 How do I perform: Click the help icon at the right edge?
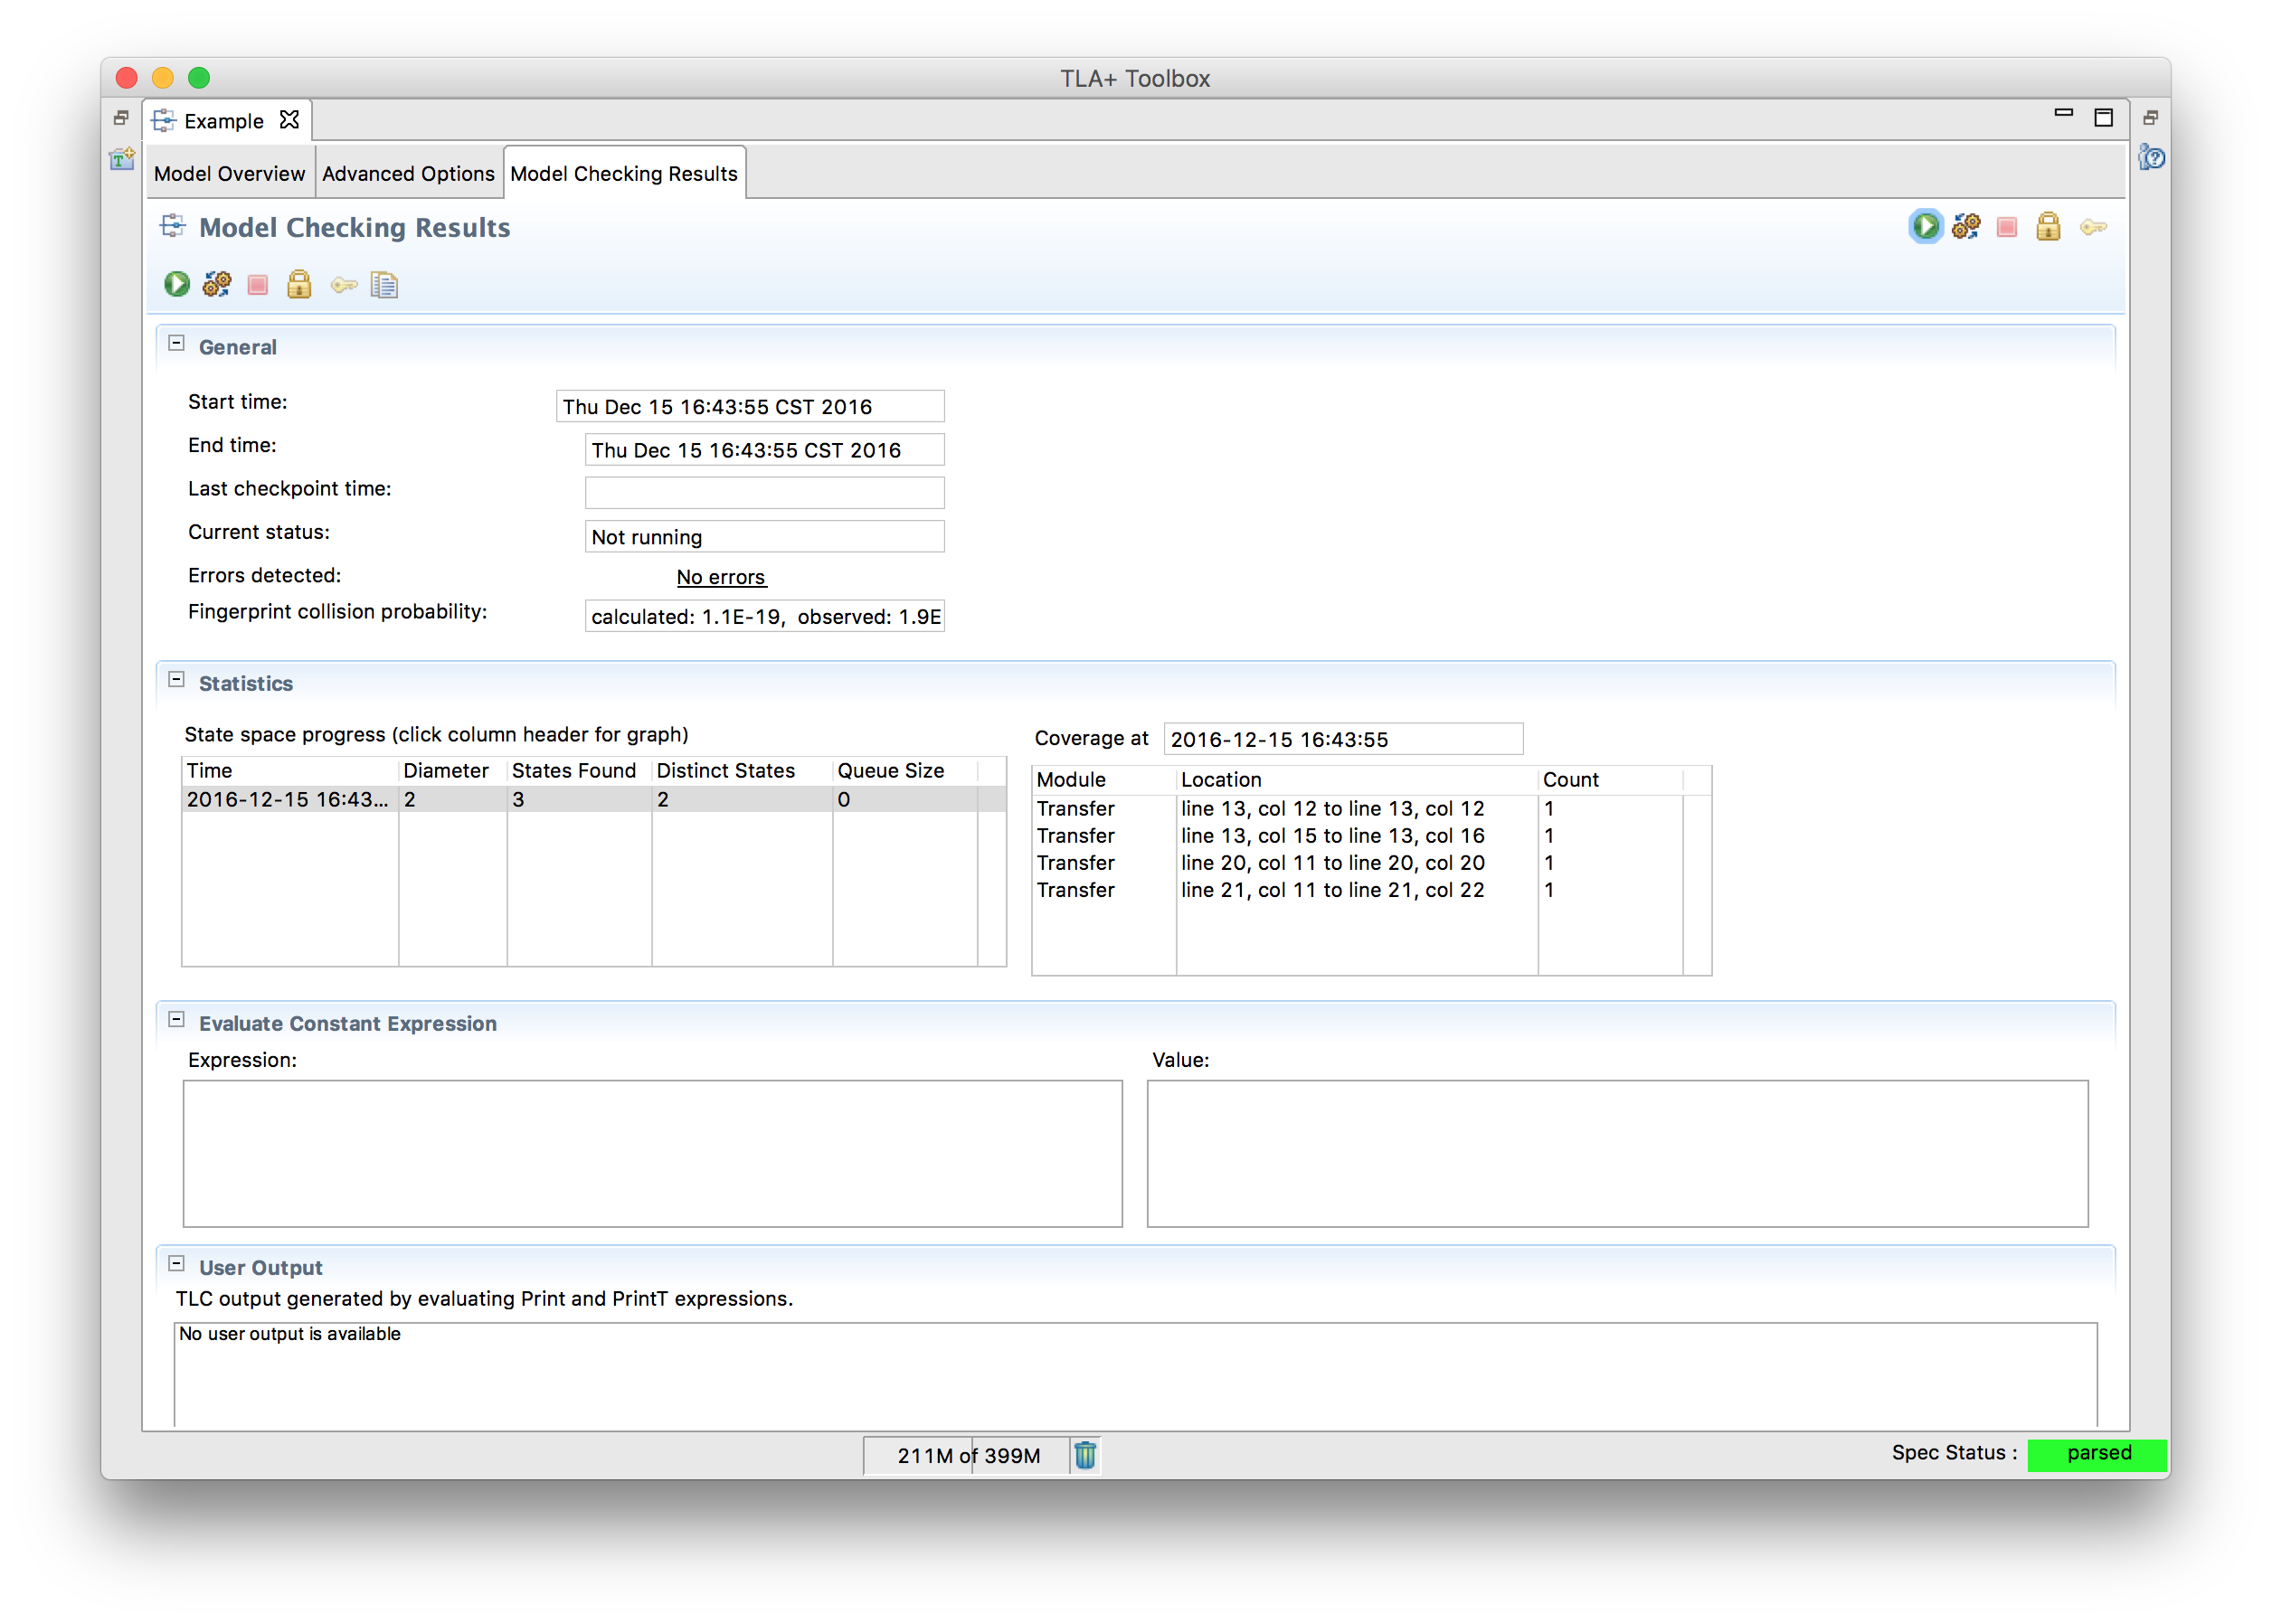coord(2151,157)
